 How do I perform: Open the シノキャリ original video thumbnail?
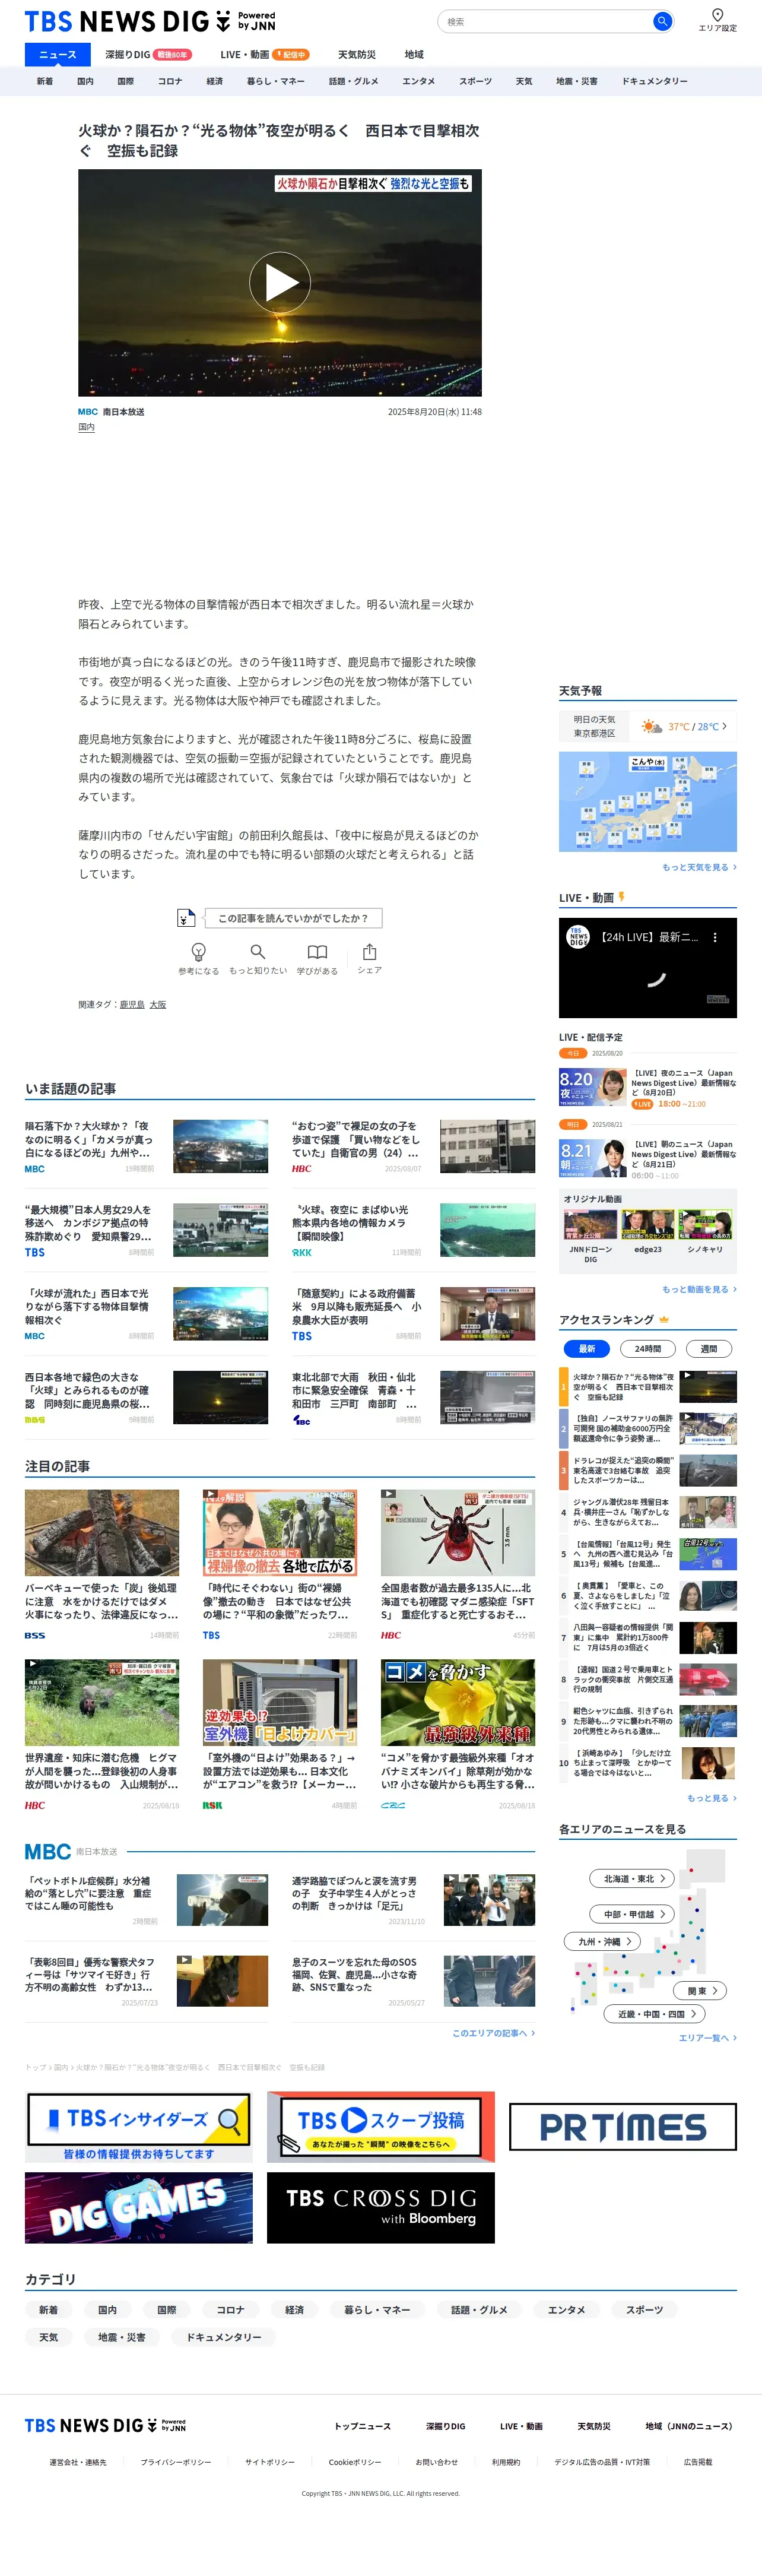(x=705, y=1226)
